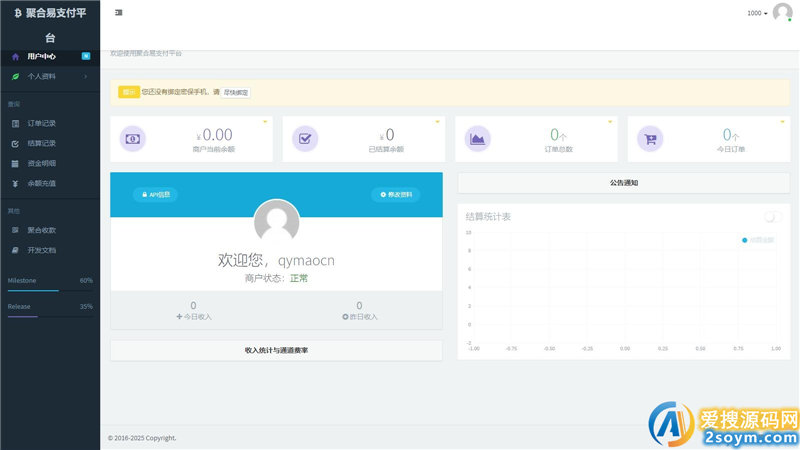Image resolution: width=800 pixels, height=450 pixels.
Task: Open the 1000 user dropdown
Action: [757, 13]
